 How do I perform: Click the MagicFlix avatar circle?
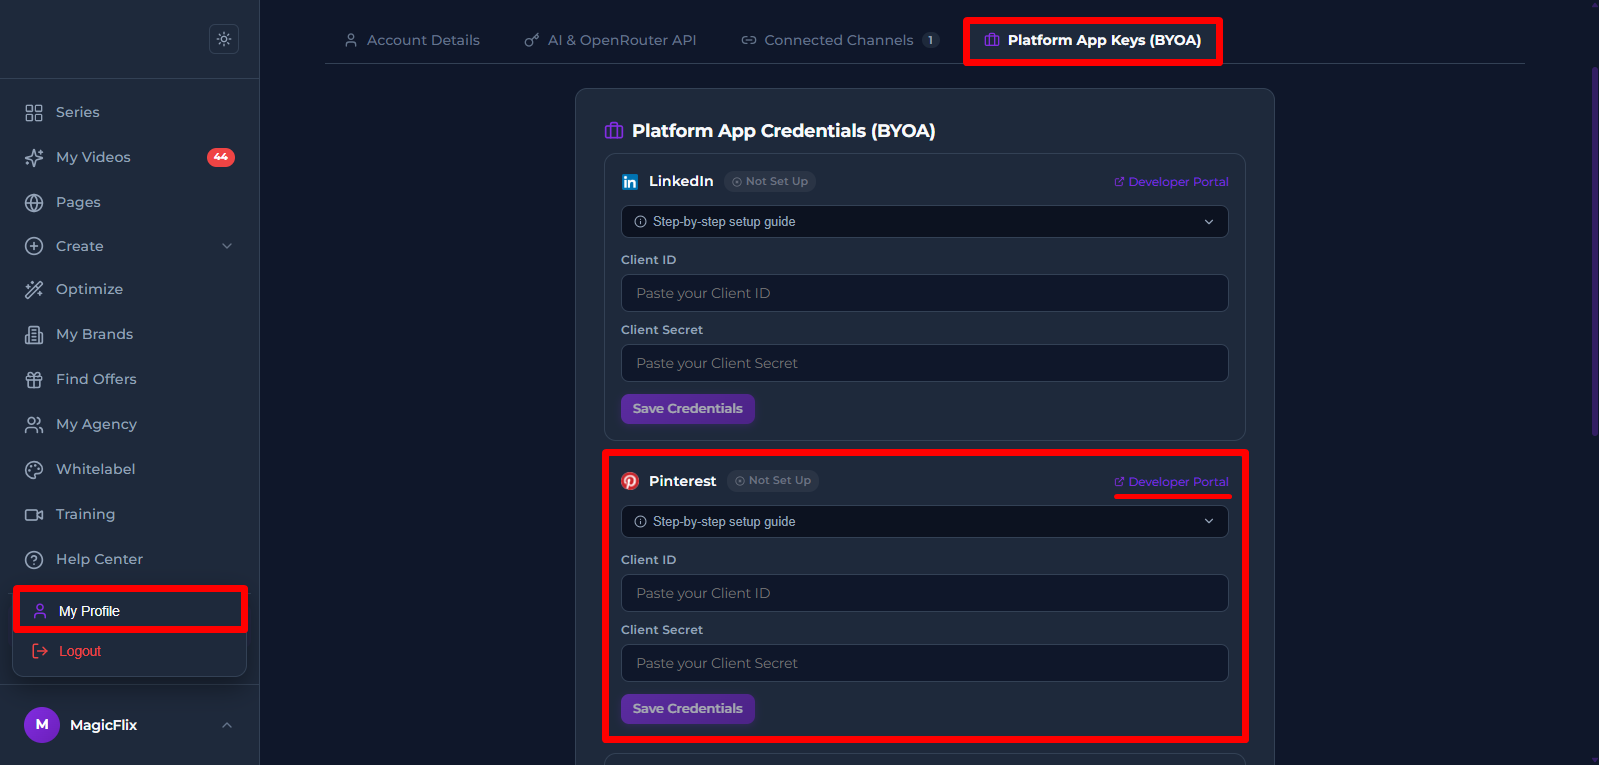coord(42,725)
